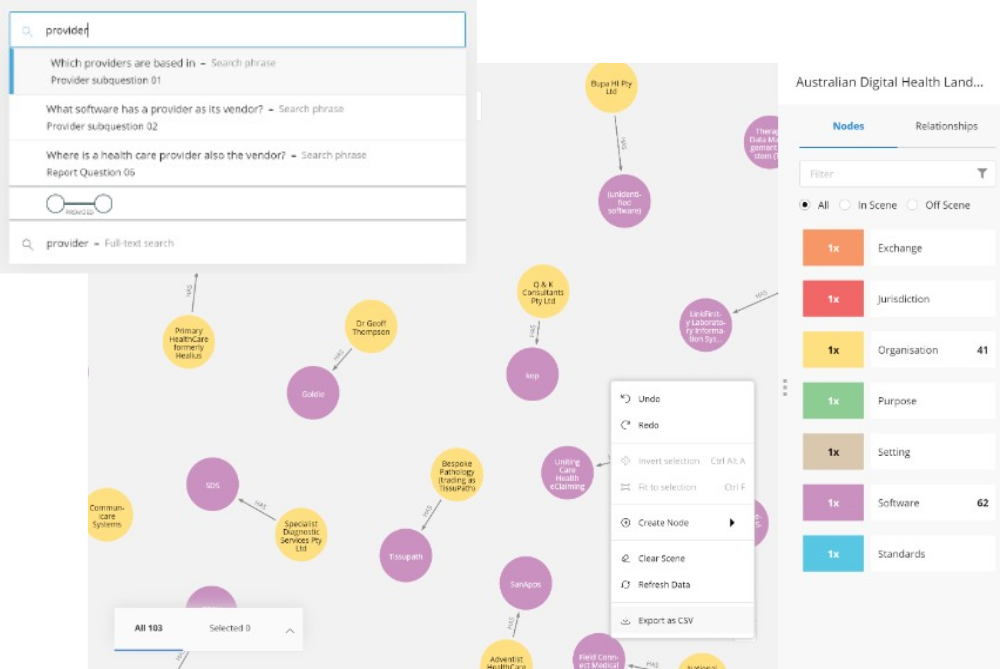
Task: Select the SDS software node
Action: tap(213, 485)
